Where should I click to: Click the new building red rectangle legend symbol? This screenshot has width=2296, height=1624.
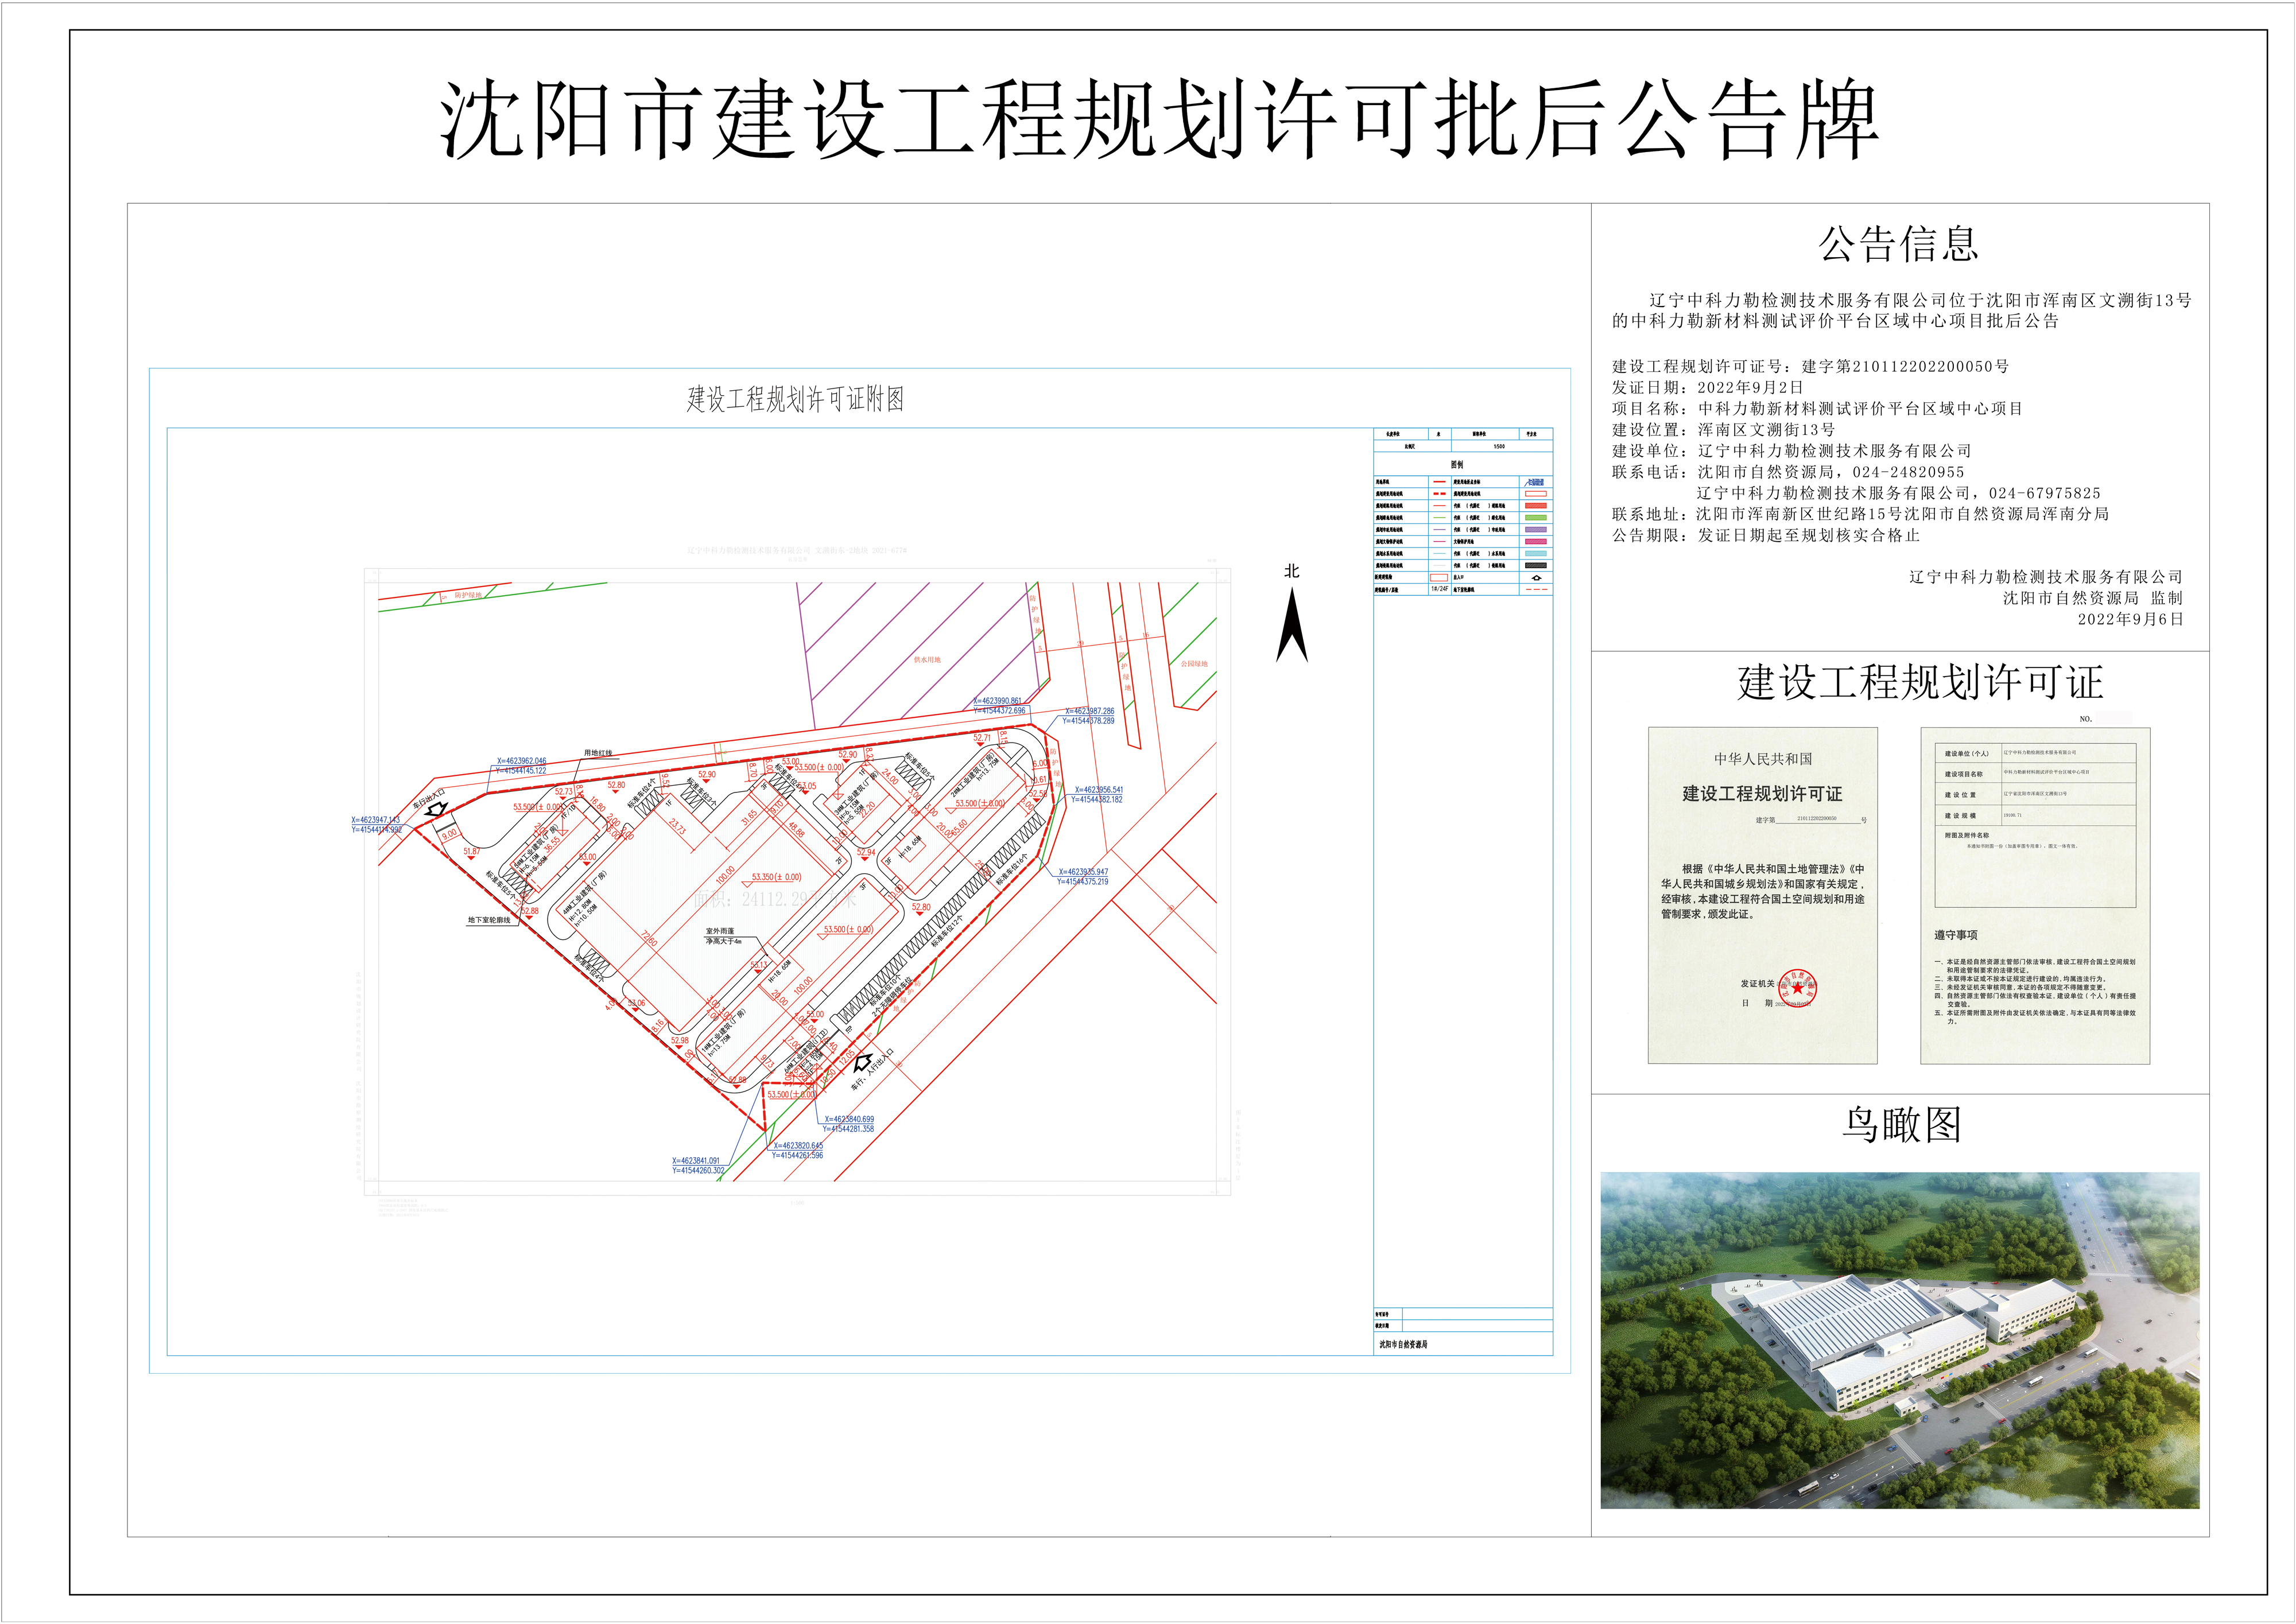[1439, 578]
